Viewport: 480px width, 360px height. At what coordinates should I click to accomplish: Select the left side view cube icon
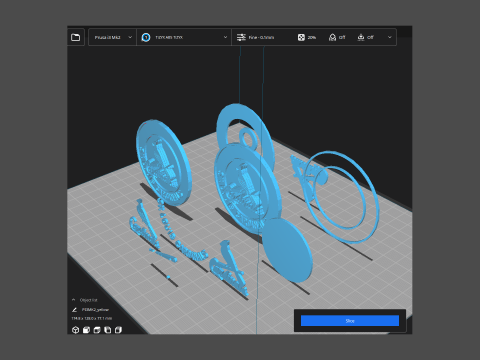(107, 330)
